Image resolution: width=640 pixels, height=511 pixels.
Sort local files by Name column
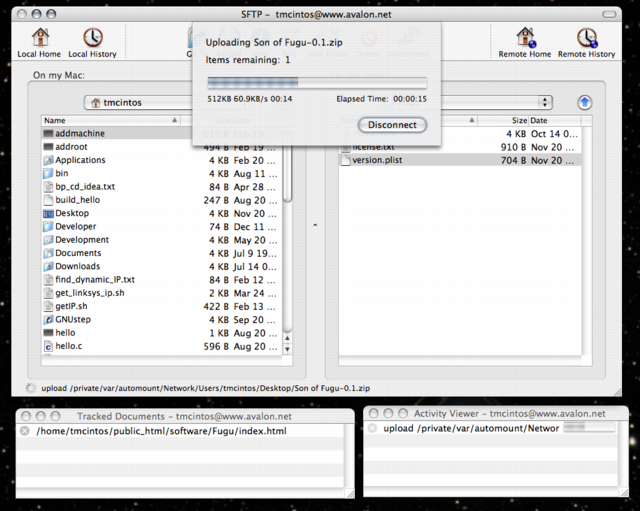click(111, 120)
